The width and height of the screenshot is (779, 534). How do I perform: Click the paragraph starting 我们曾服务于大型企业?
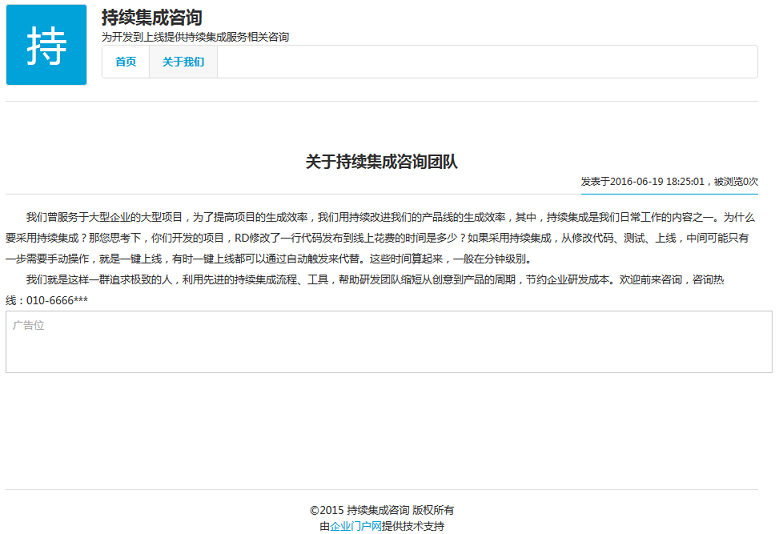coord(382,238)
